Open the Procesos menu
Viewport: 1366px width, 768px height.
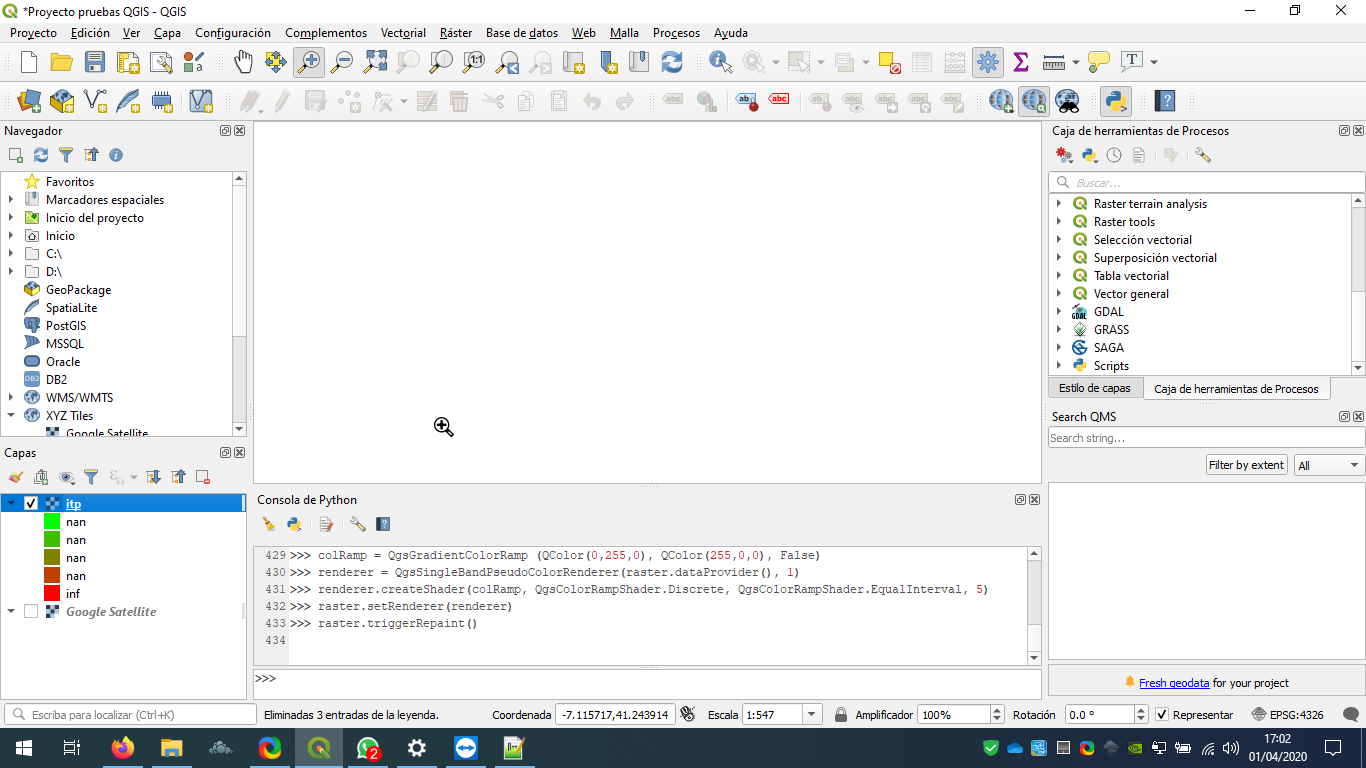point(676,33)
